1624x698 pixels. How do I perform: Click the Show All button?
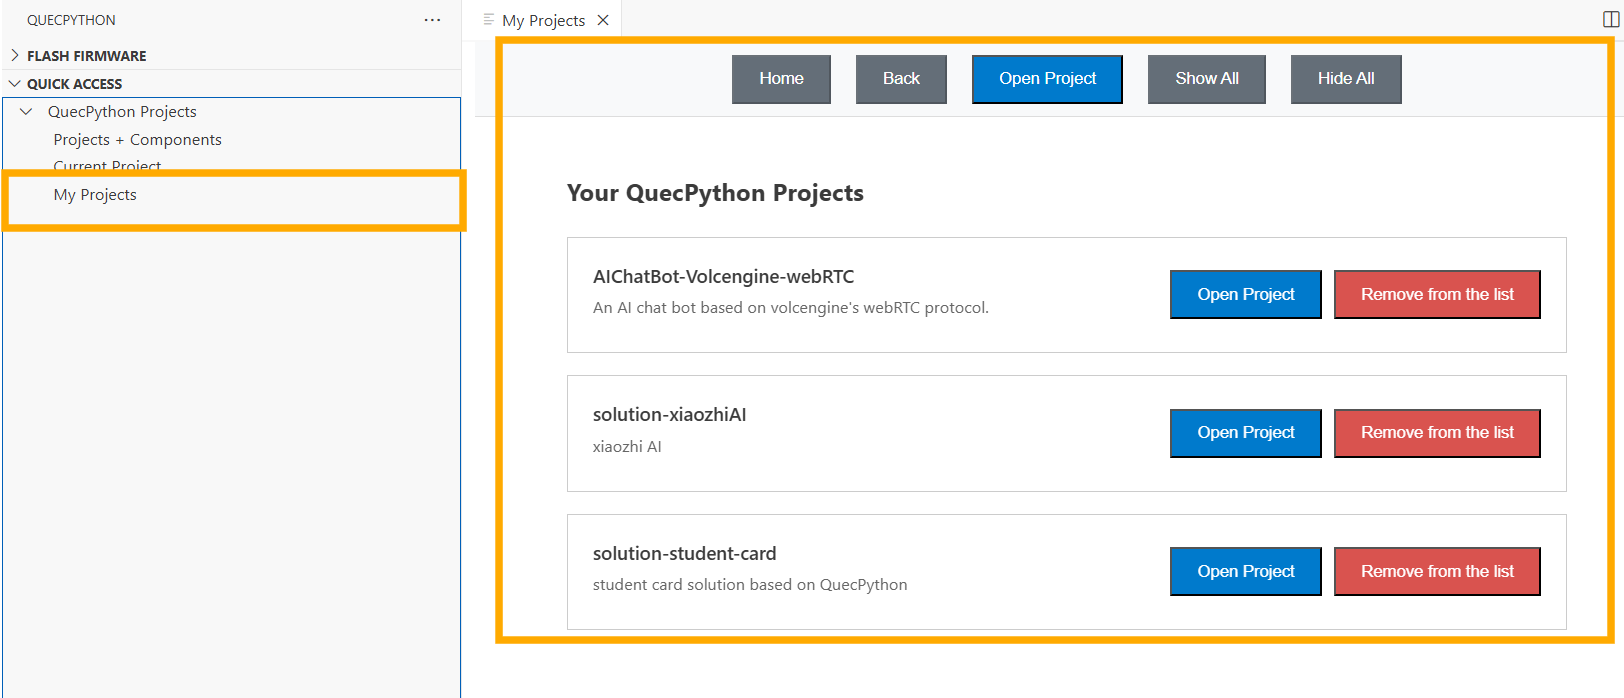tap(1207, 79)
